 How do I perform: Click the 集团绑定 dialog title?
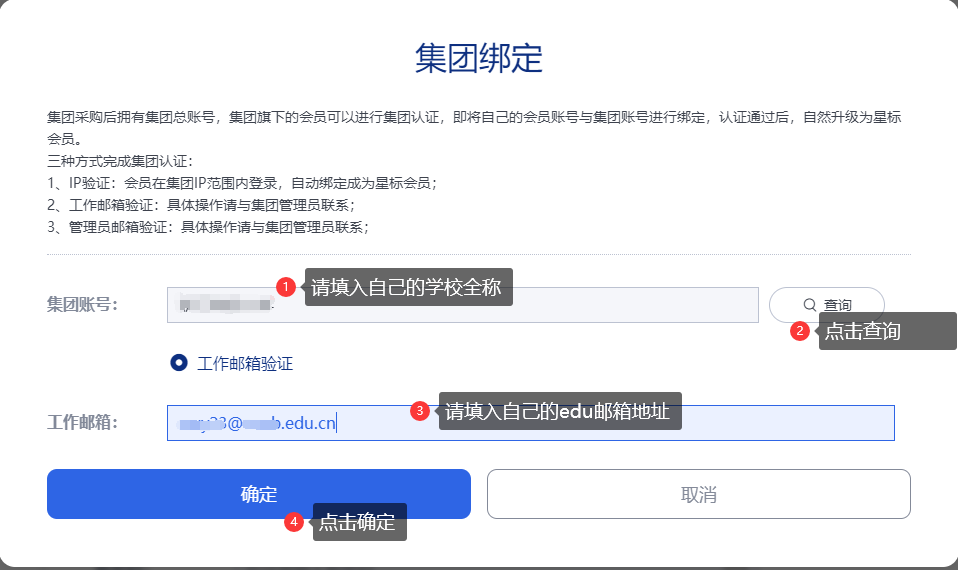pyautogui.click(x=479, y=59)
